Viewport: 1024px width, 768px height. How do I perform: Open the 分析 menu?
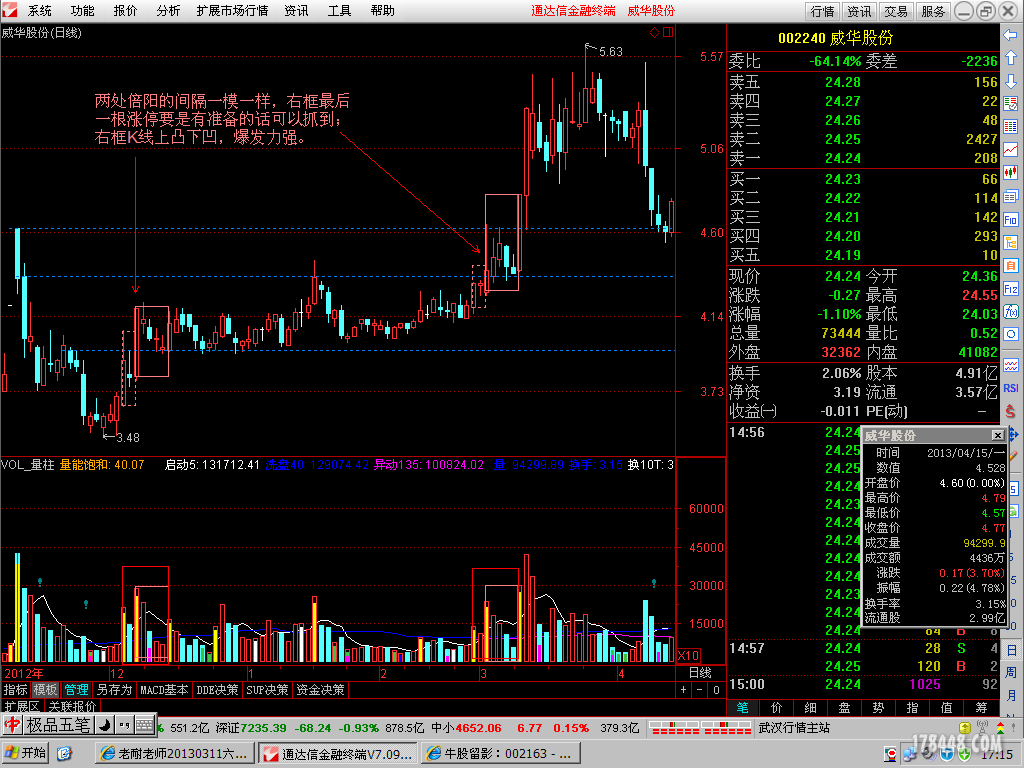pyautogui.click(x=168, y=11)
